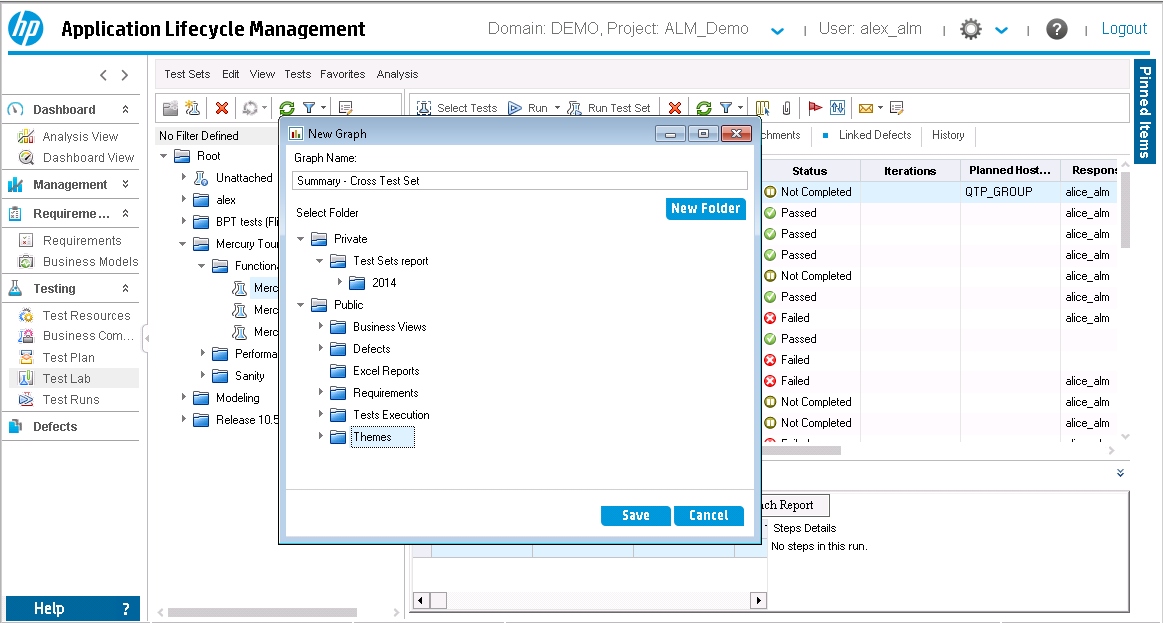Click red delete X in execution grid toolbar

674,108
